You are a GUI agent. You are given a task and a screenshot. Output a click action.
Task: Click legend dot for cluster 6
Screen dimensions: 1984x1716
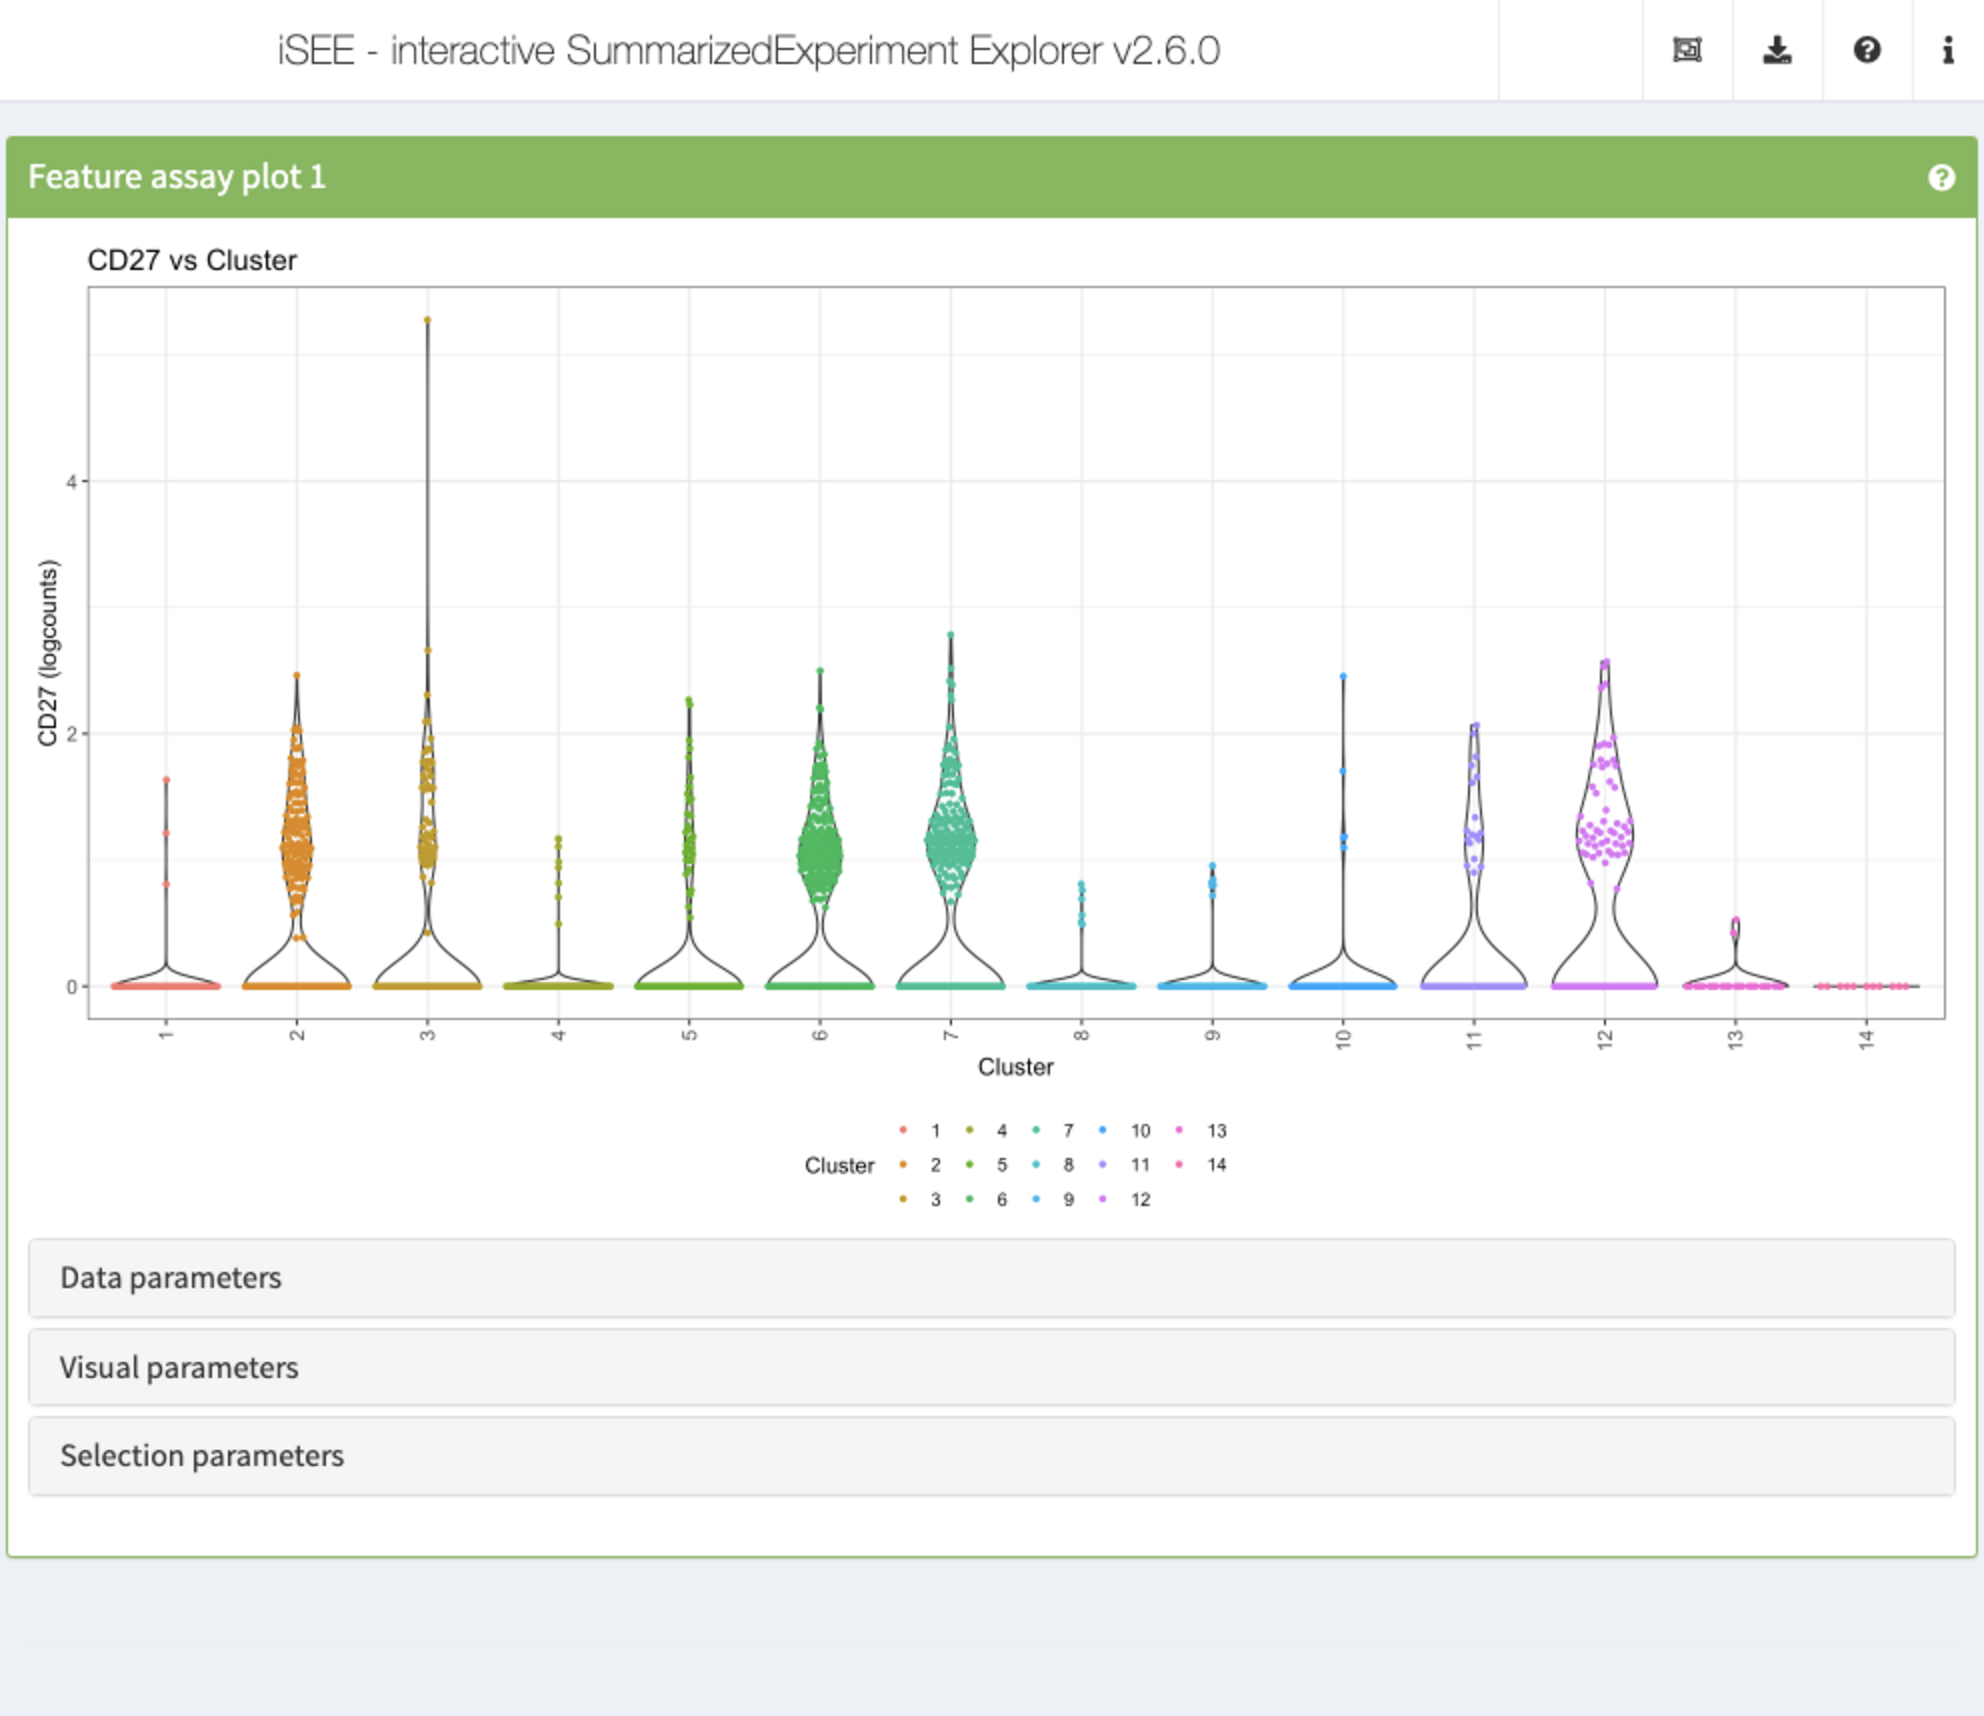click(969, 1199)
